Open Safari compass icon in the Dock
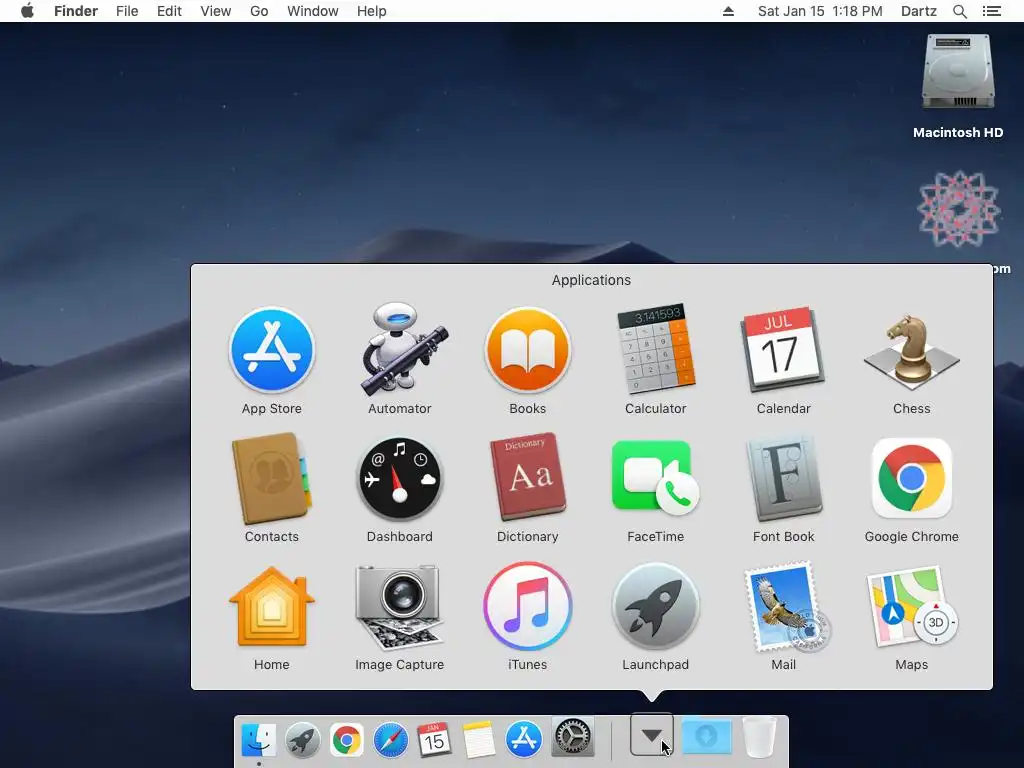Screen dimensions: 1024x768 point(391,741)
